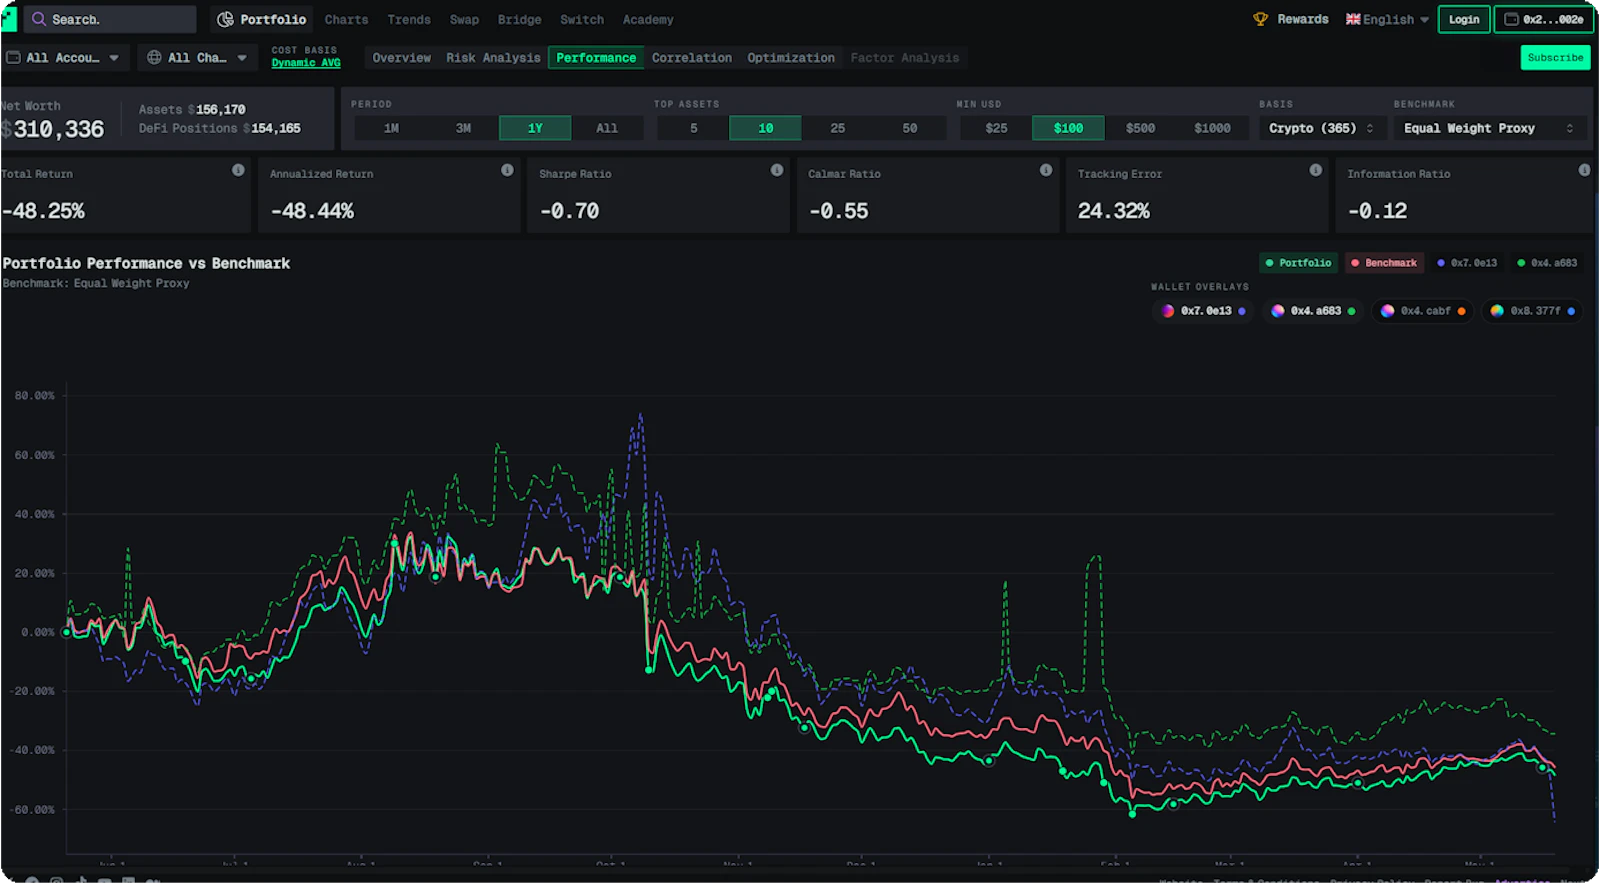Click the purple dot on 0x7.0e13 overlay
1600x885 pixels.
pyautogui.click(x=1242, y=311)
